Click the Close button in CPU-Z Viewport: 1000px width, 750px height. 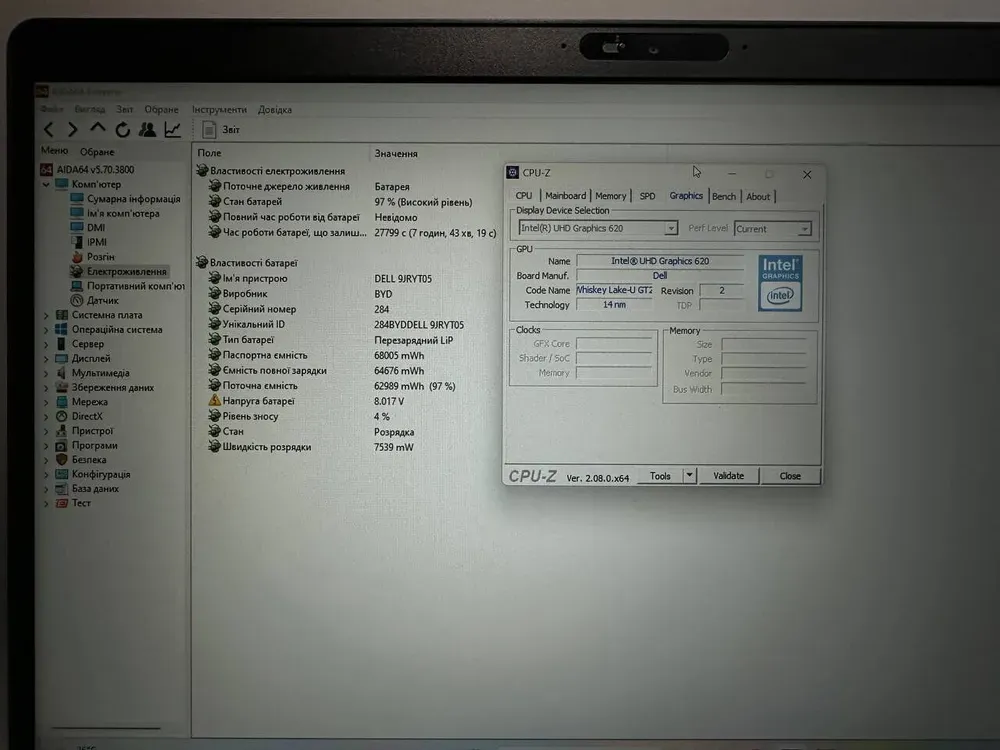(790, 476)
